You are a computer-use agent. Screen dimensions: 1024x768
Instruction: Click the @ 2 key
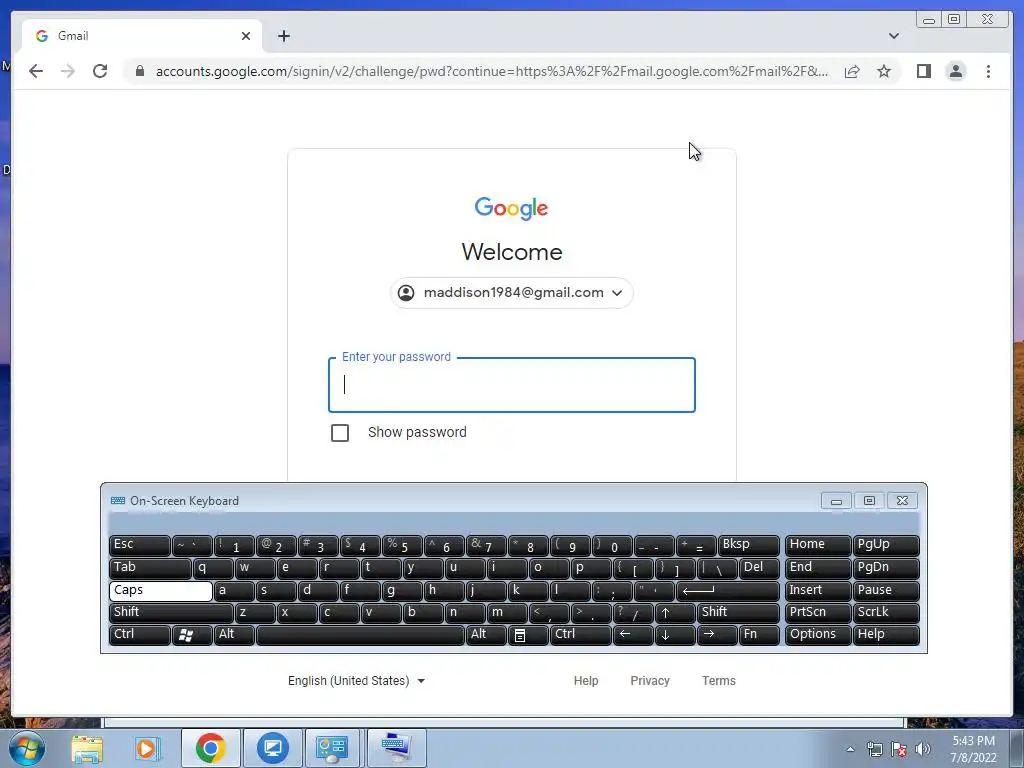(276, 545)
